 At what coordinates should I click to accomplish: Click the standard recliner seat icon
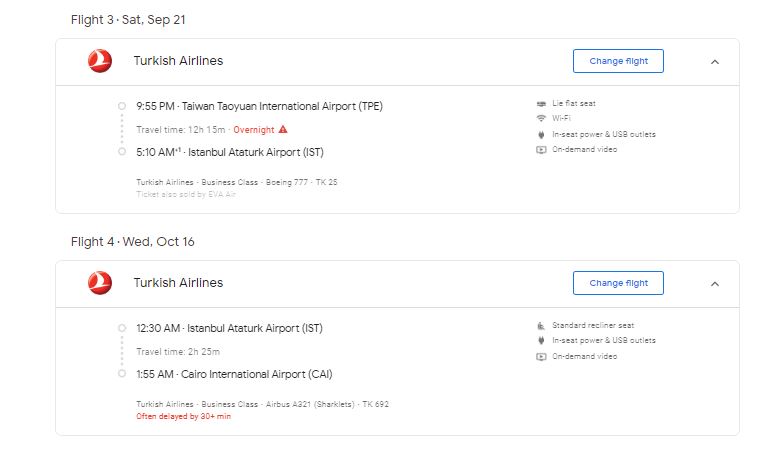coord(541,326)
